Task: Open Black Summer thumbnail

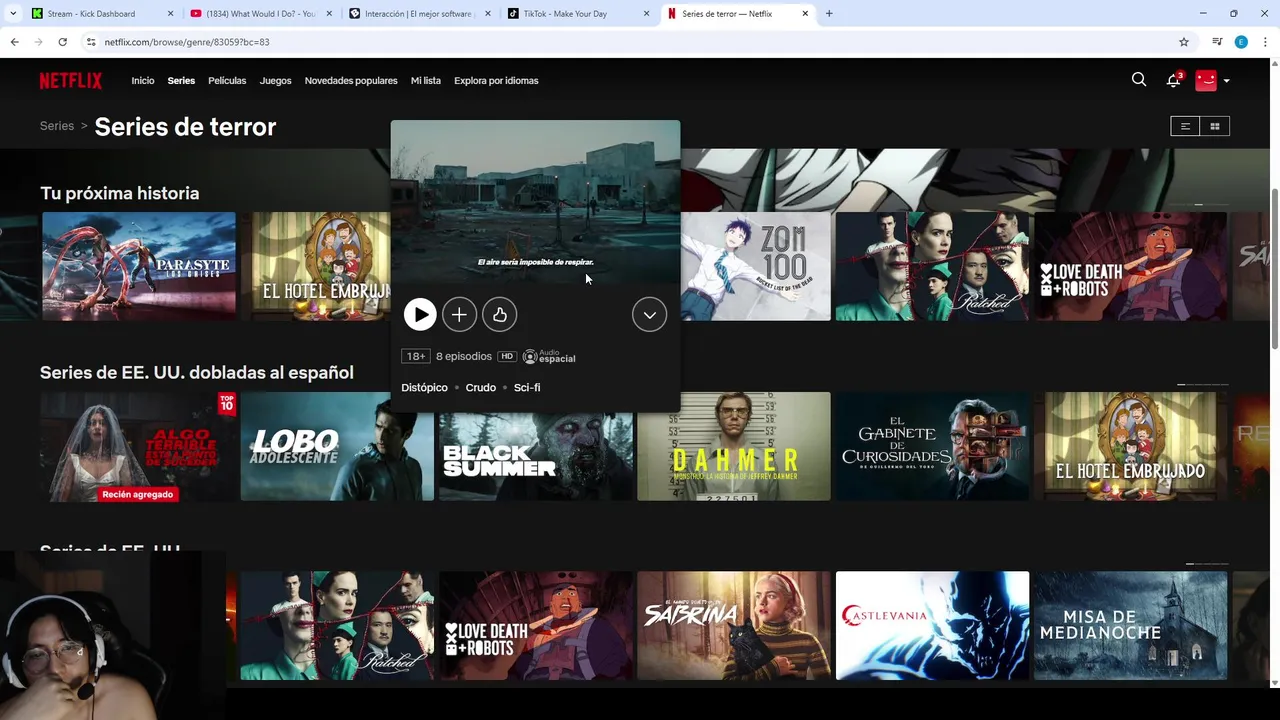Action: coord(536,456)
